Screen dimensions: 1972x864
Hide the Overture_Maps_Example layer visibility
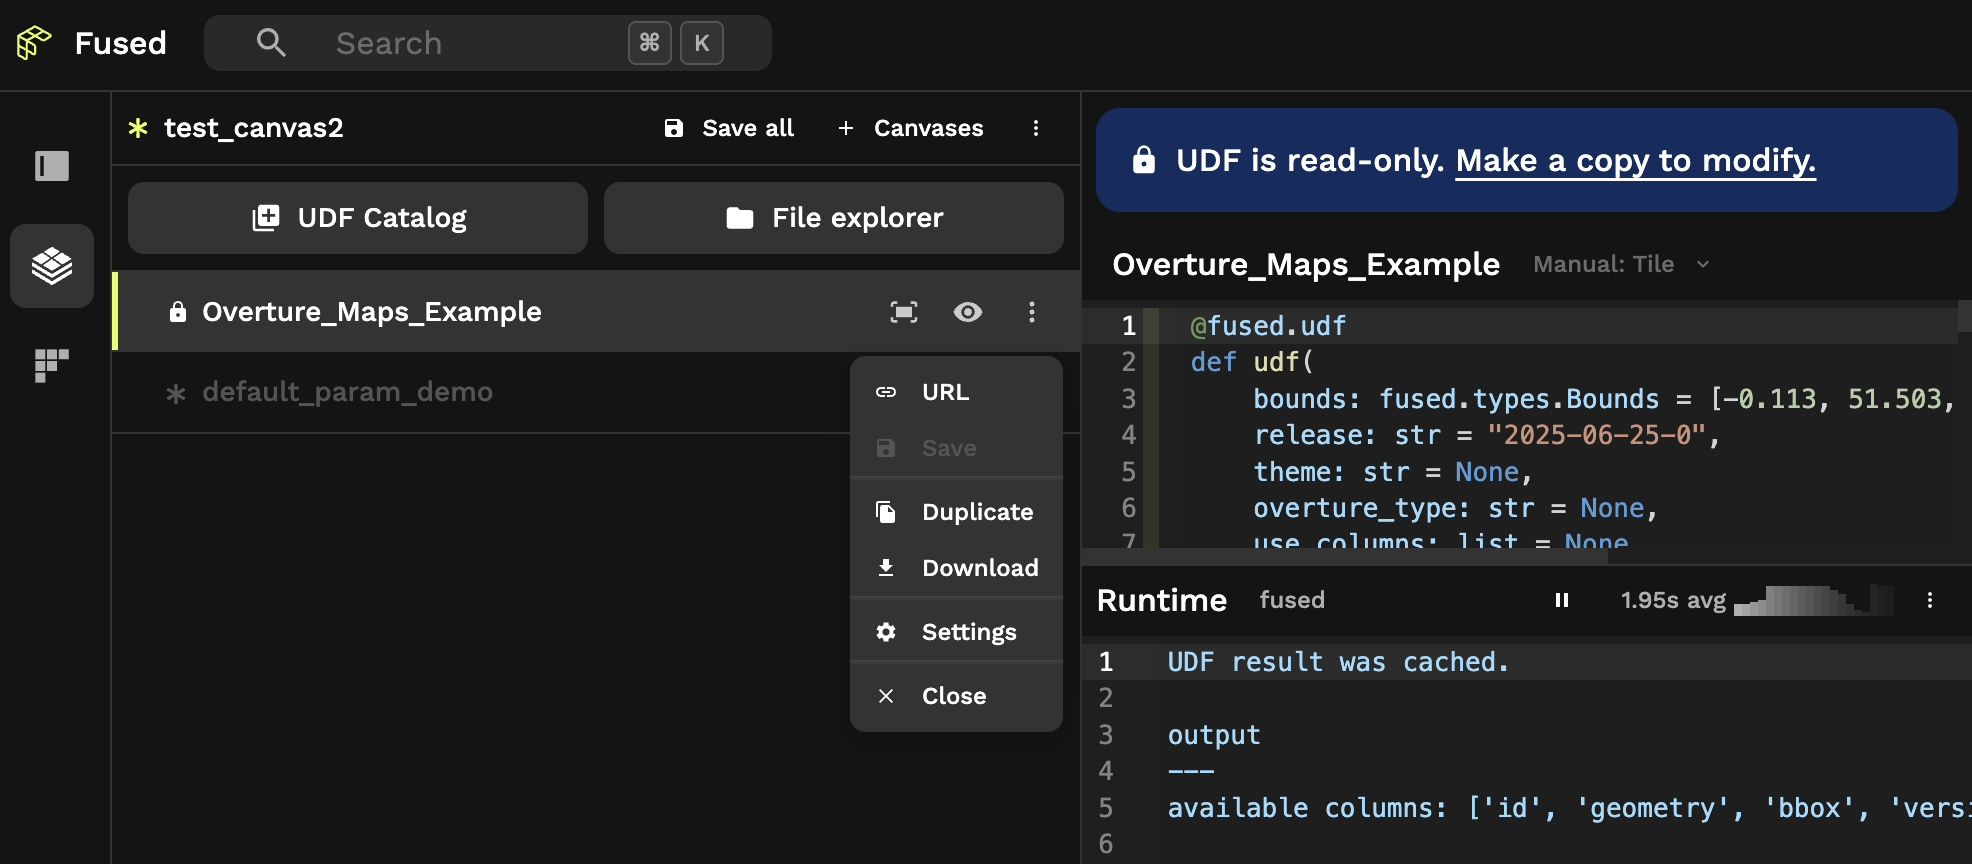tap(967, 312)
